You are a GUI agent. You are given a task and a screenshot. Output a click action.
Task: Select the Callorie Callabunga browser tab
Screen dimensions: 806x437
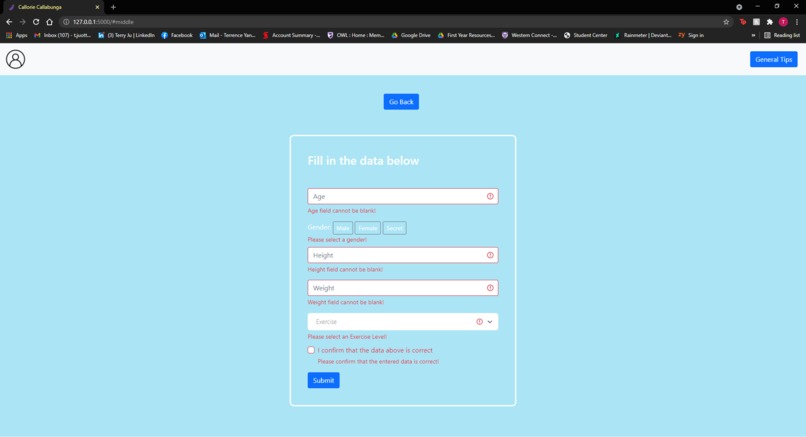coord(51,7)
